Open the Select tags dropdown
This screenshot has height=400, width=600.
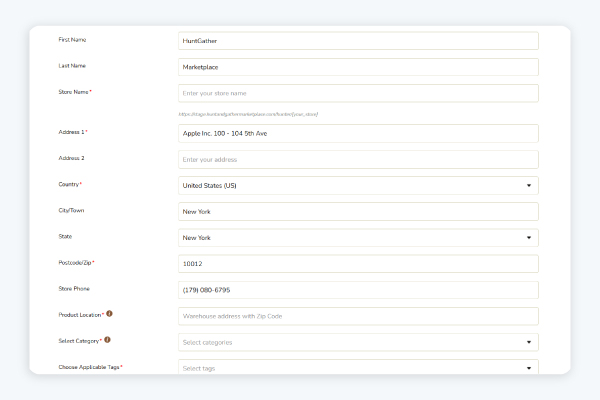point(357,368)
